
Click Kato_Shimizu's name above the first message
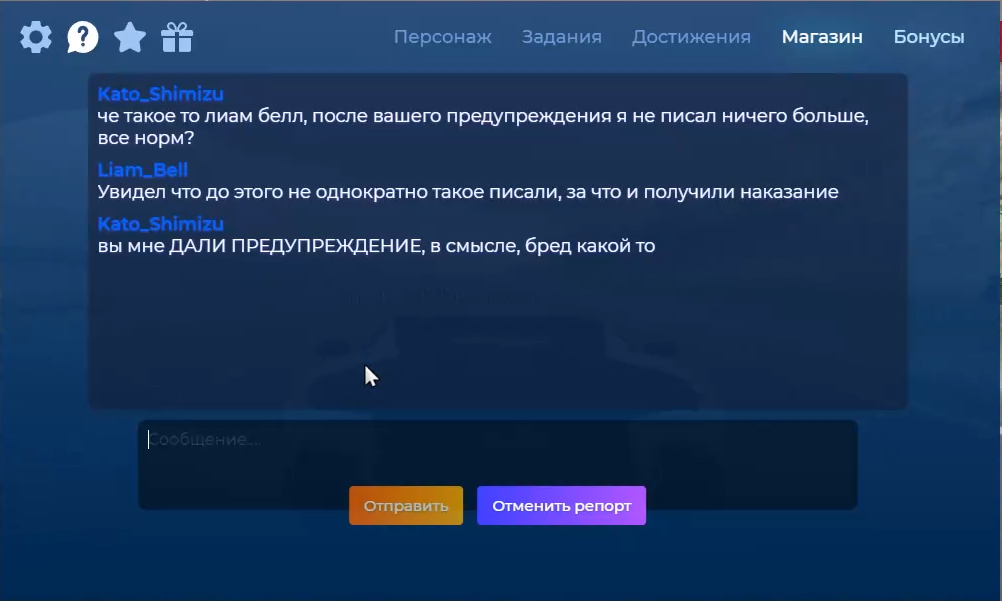(161, 93)
